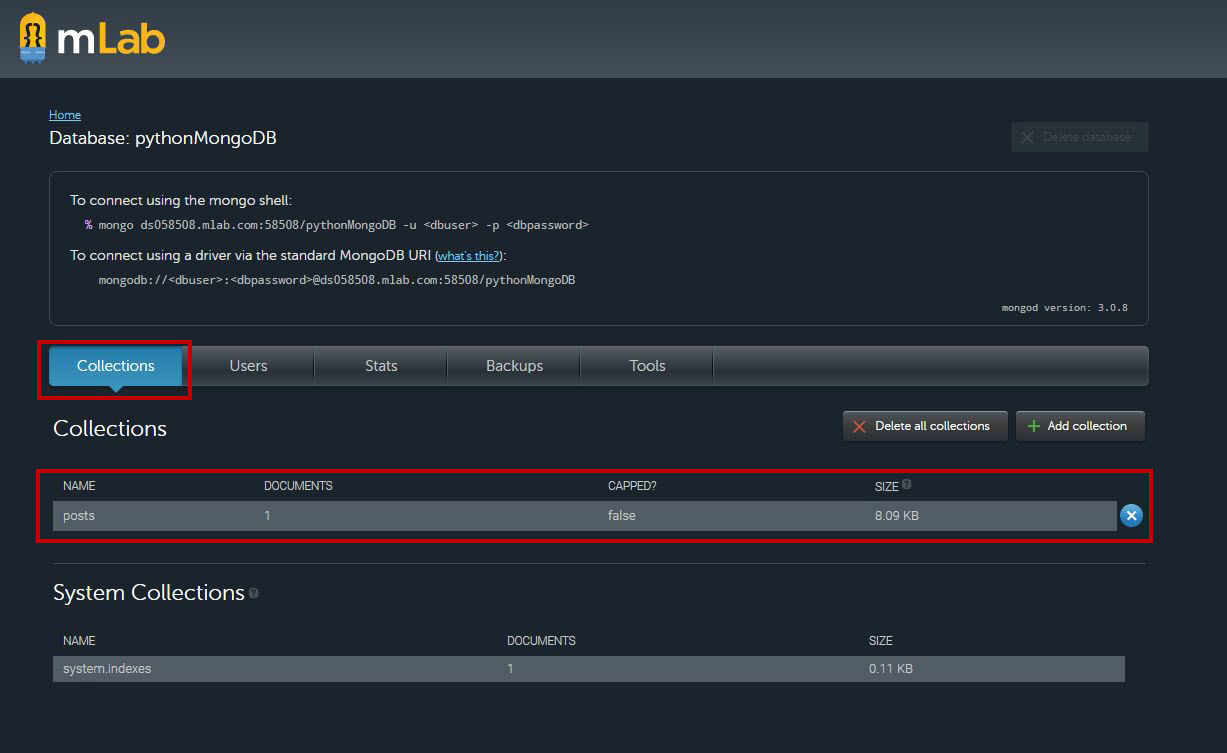Click the mongod version: 3.0.8 text
This screenshot has height=753, width=1227.
coord(1064,308)
